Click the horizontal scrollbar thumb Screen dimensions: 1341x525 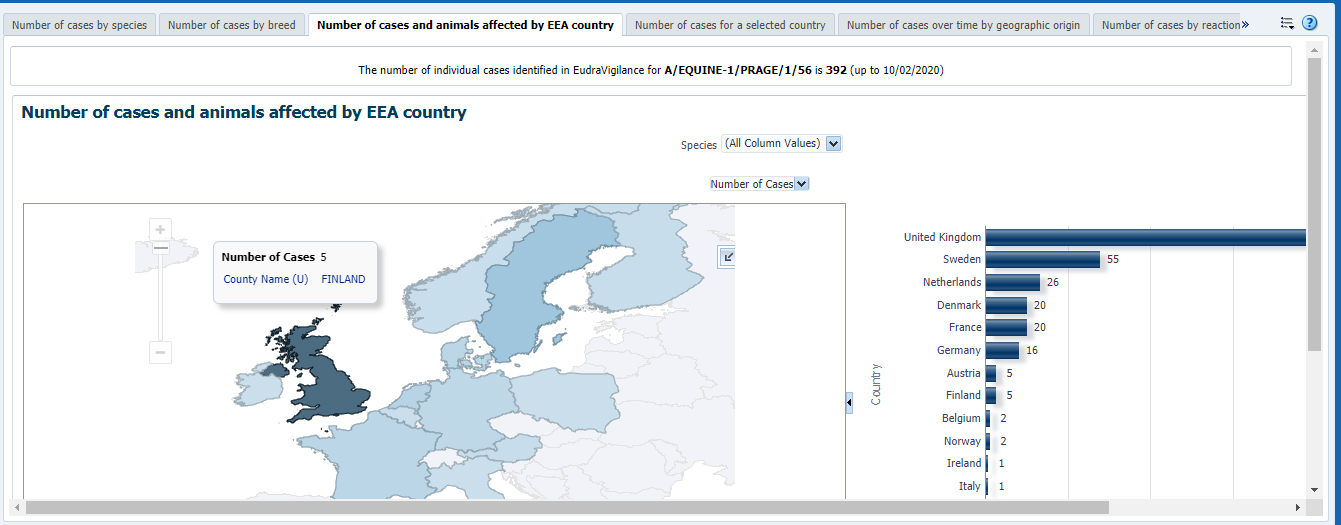point(567,507)
